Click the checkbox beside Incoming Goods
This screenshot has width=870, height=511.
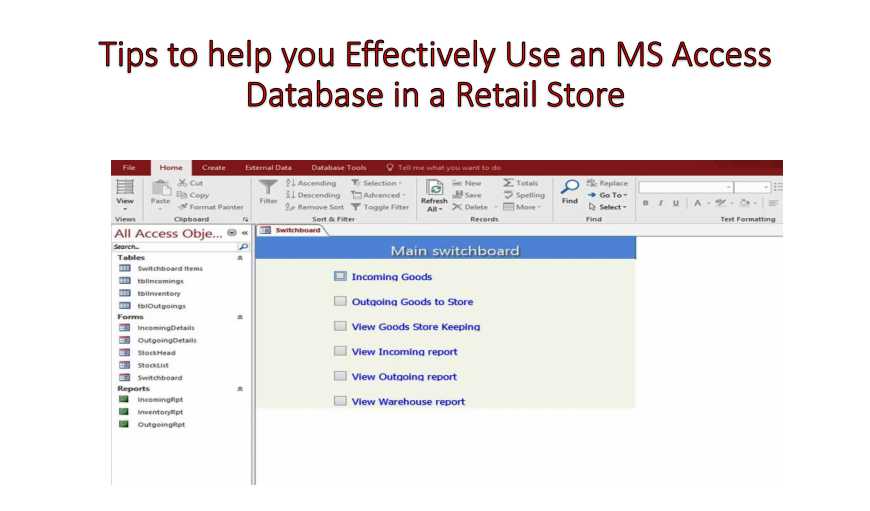(340, 276)
